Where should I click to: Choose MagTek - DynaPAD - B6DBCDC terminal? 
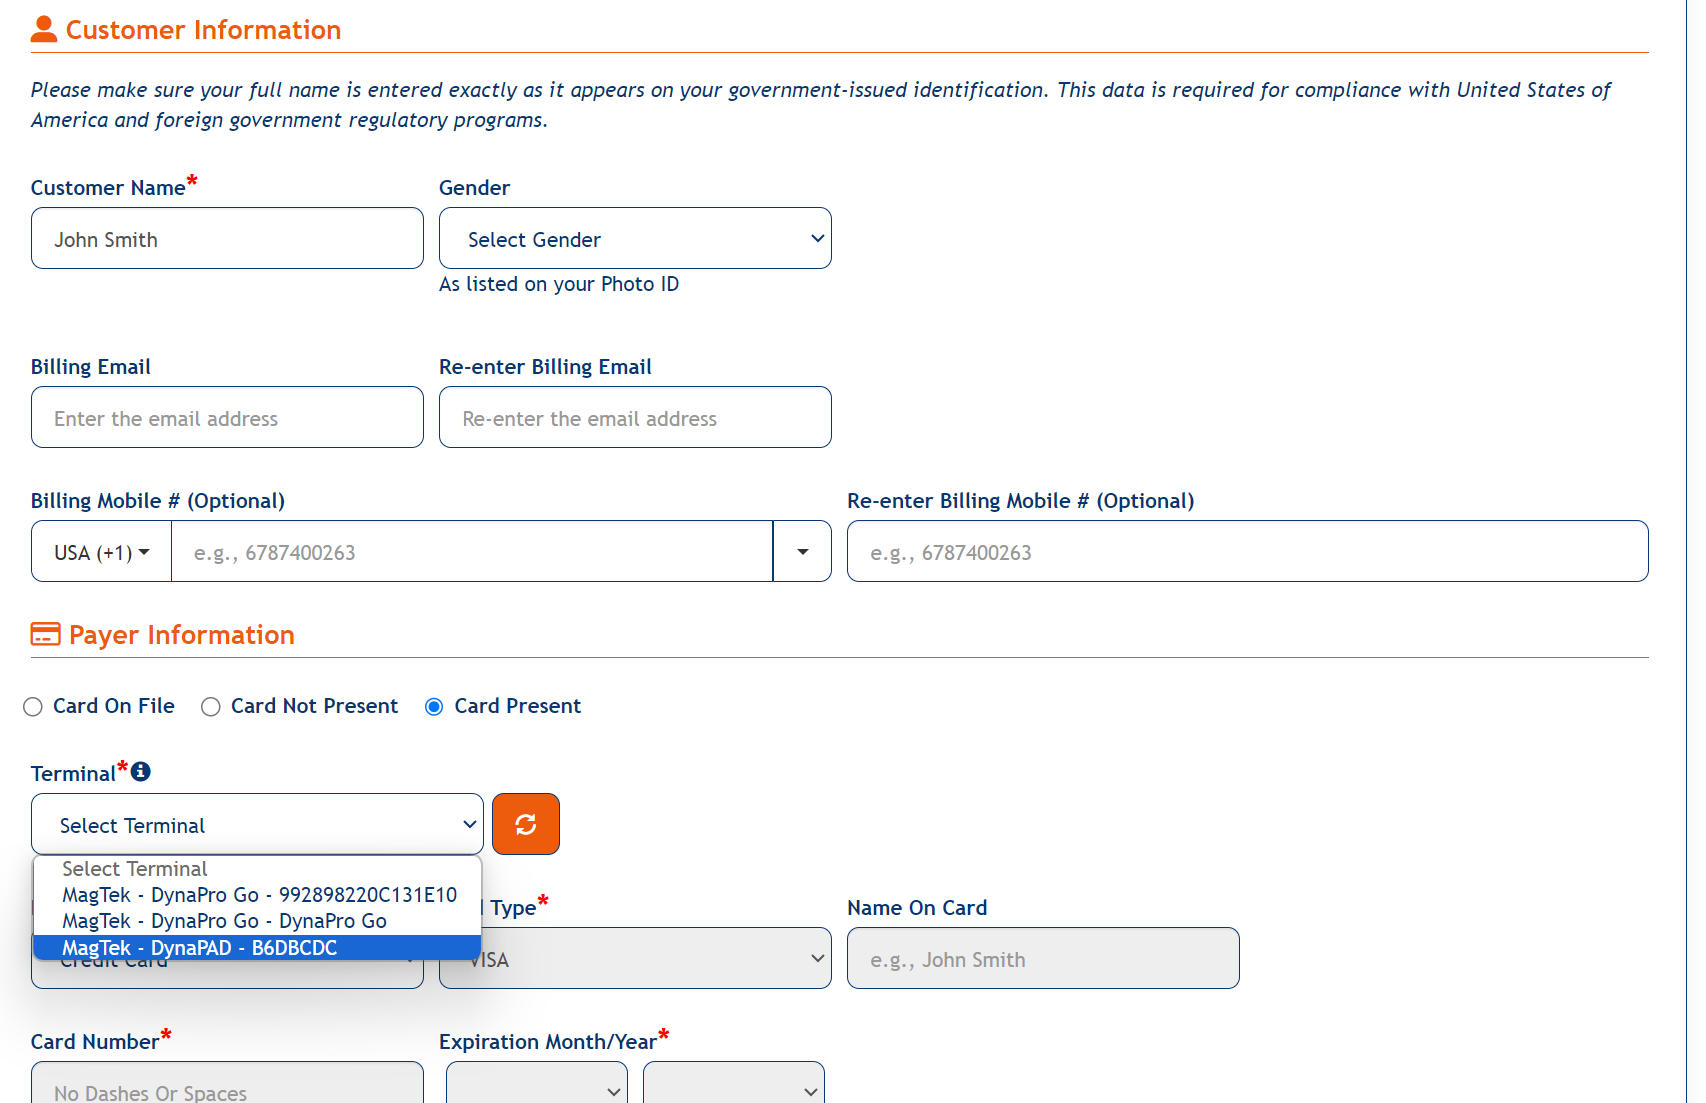click(200, 947)
